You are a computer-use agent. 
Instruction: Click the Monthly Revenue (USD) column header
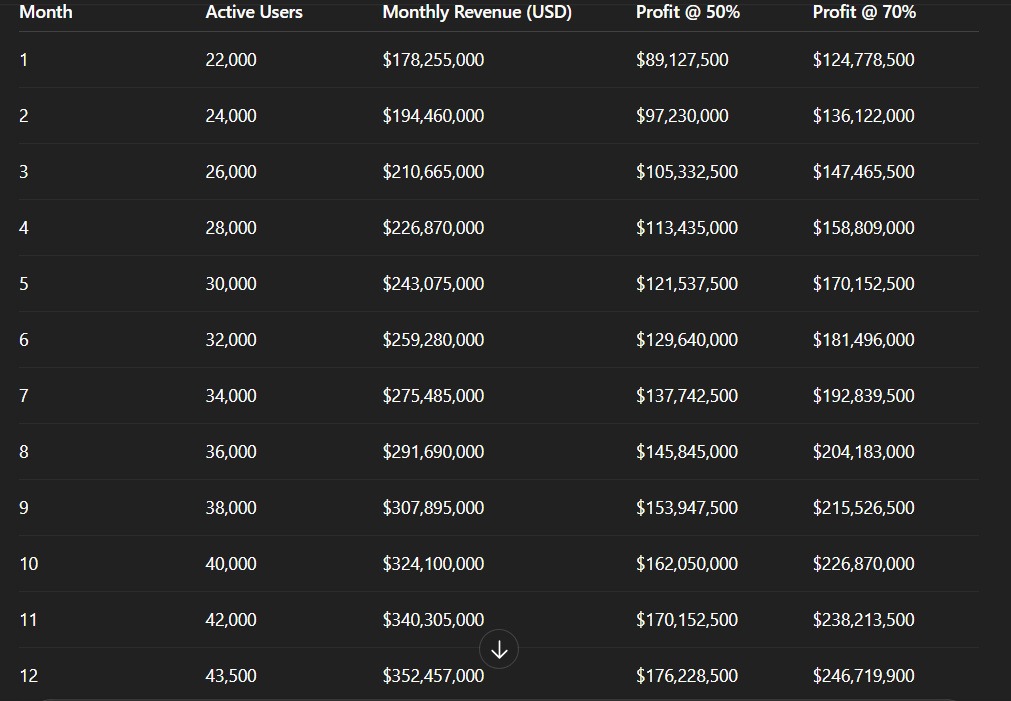point(477,12)
